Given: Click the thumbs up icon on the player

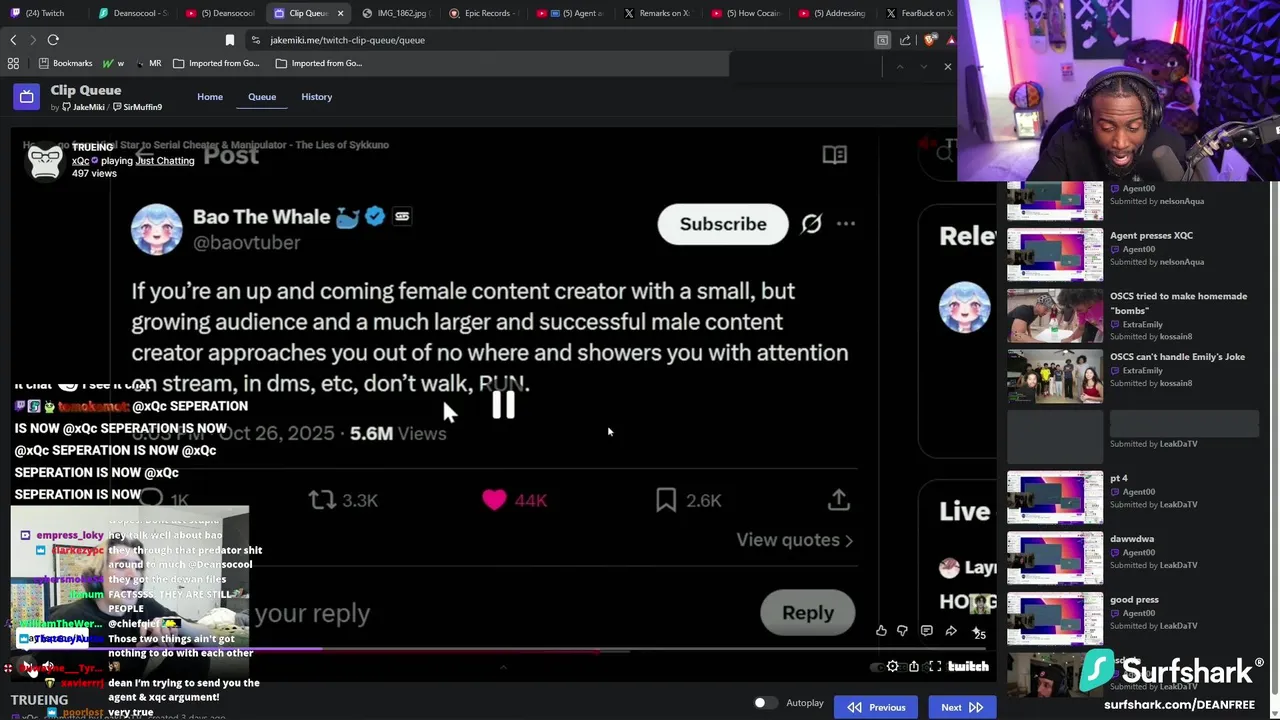Looking at the screenshot, I should 881,631.
